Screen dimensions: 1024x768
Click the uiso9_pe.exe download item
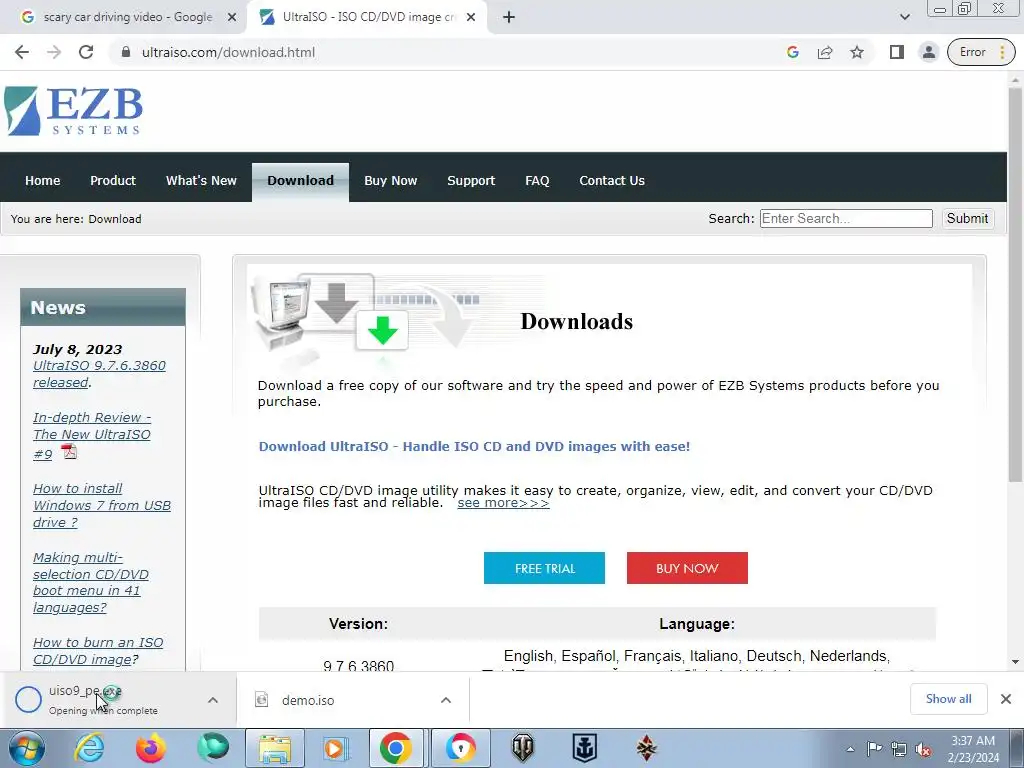pos(101,699)
